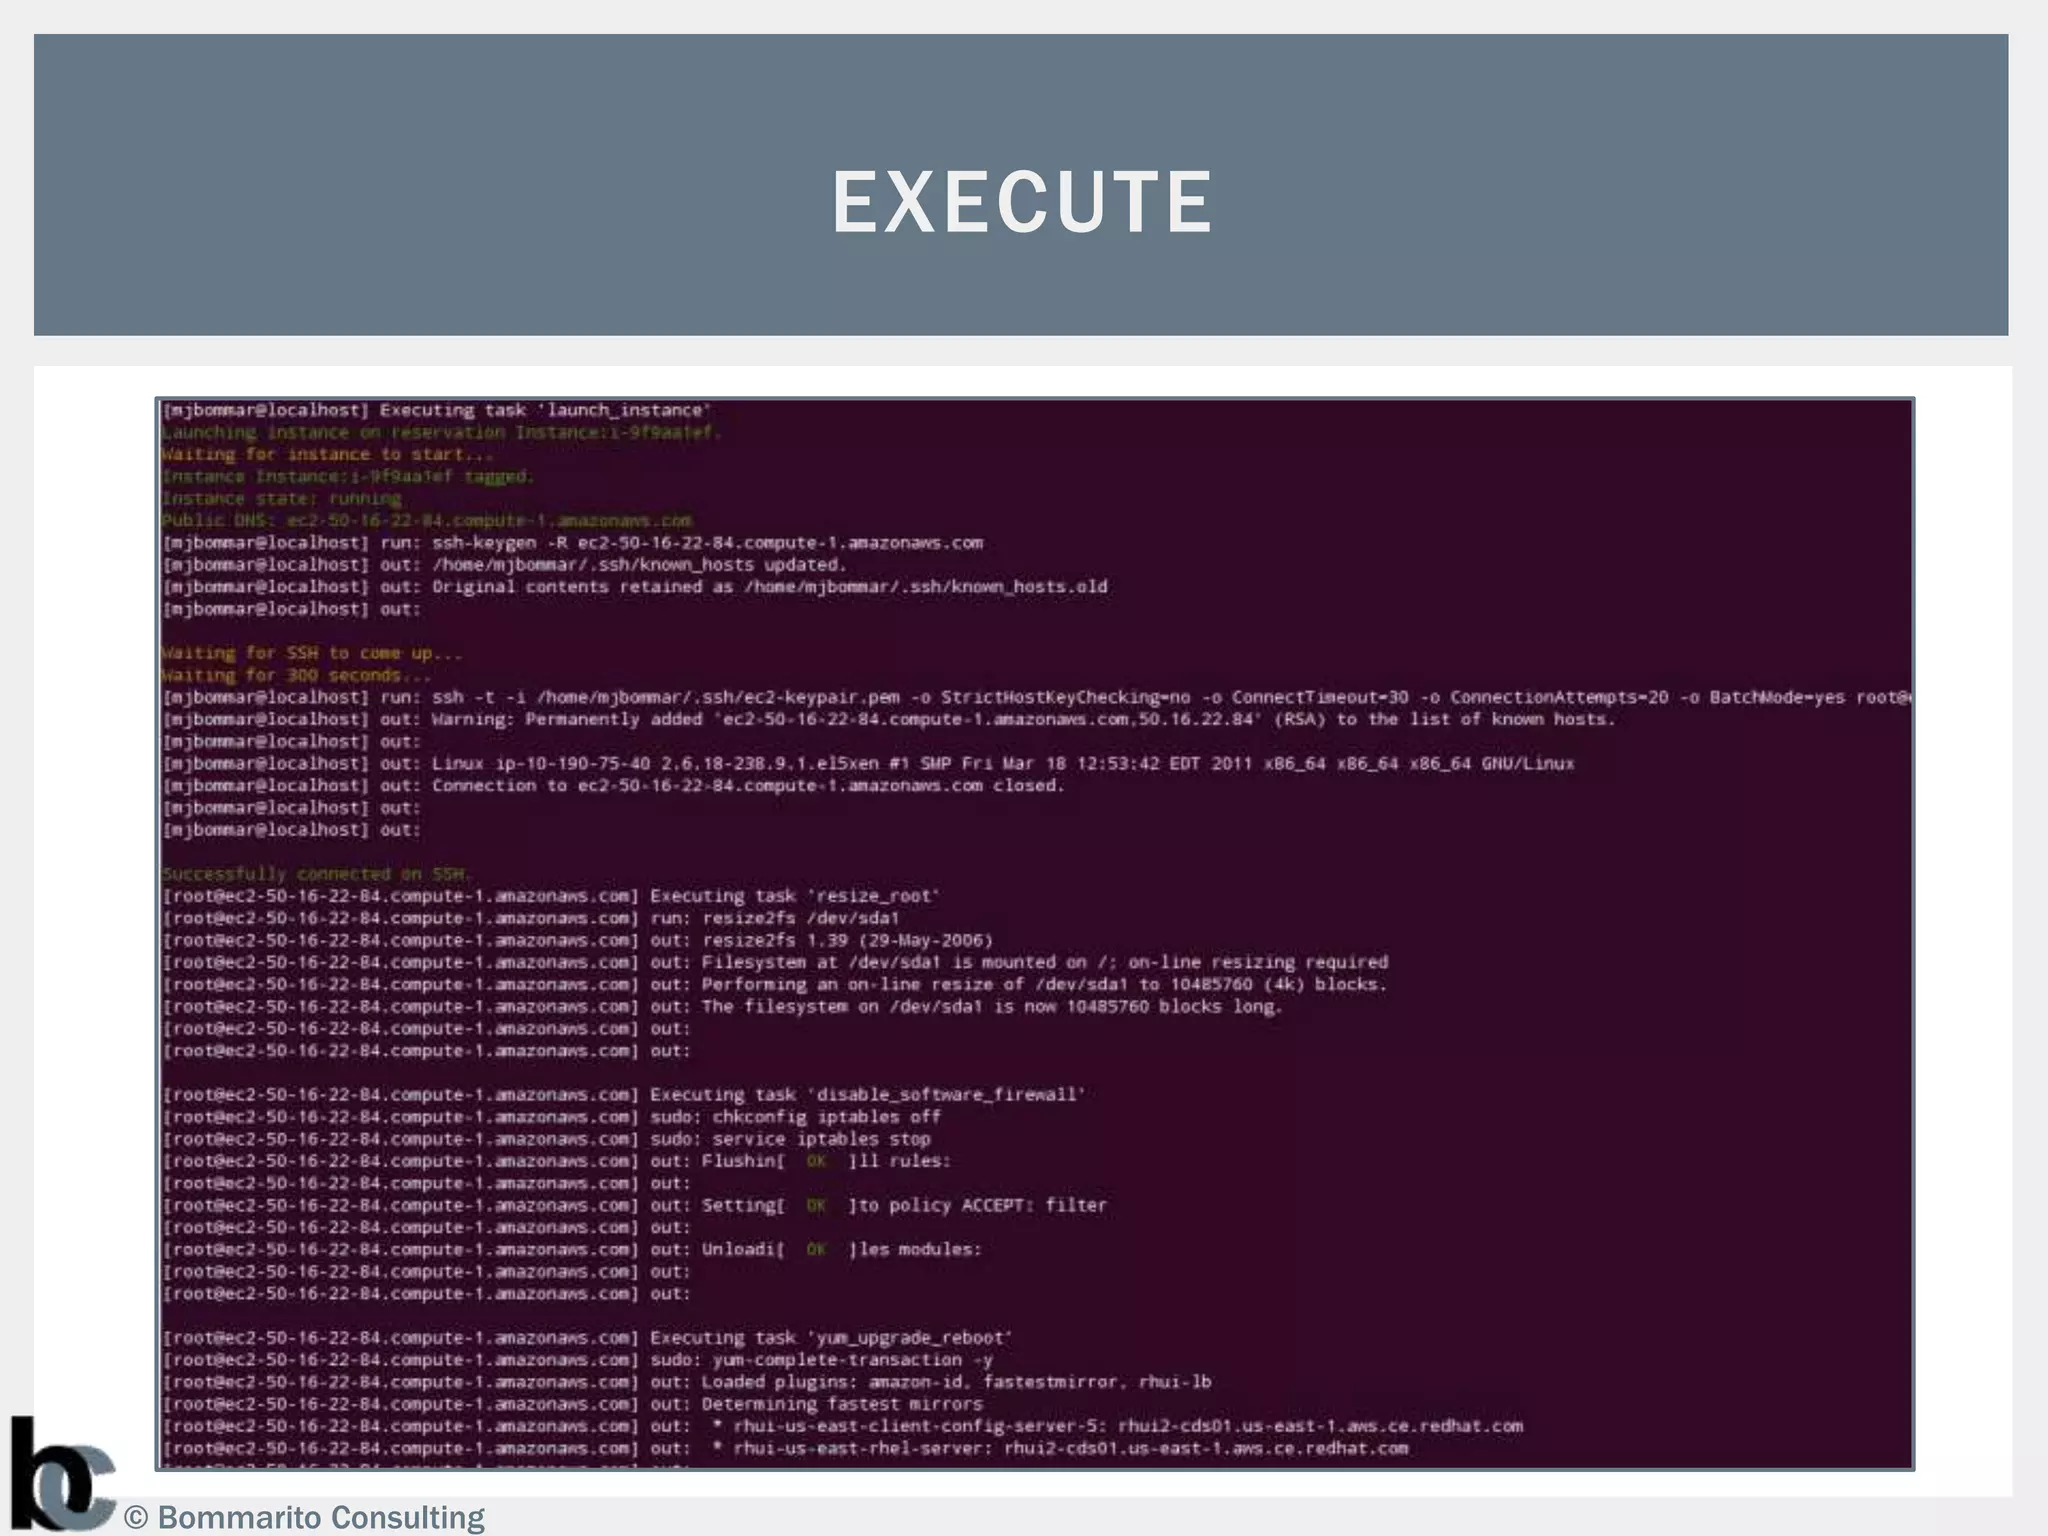Select the 'sudo: yum-complete-transaction -y' line
The width and height of the screenshot is (2048, 1536).
pyautogui.click(x=578, y=1360)
